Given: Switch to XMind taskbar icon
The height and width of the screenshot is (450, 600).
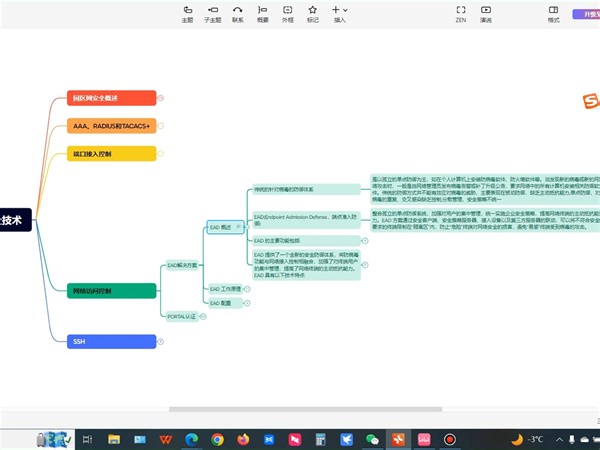Looking at the screenshot, I should pyautogui.click(x=398, y=439).
